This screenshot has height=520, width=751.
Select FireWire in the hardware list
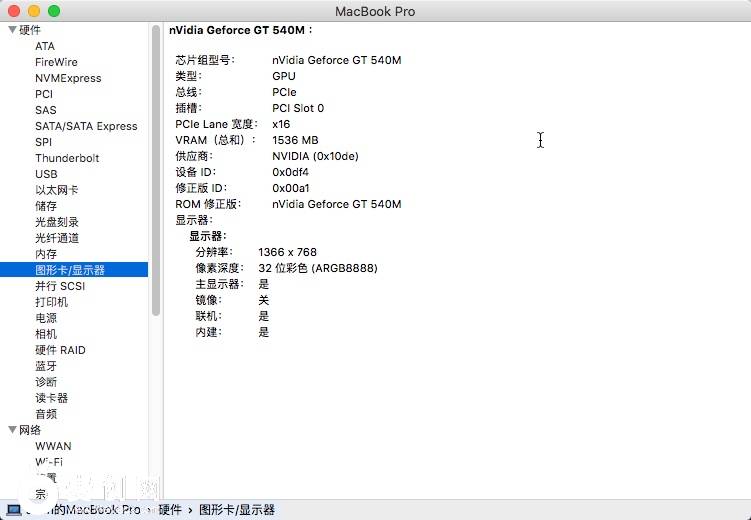click(x=56, y=62)
